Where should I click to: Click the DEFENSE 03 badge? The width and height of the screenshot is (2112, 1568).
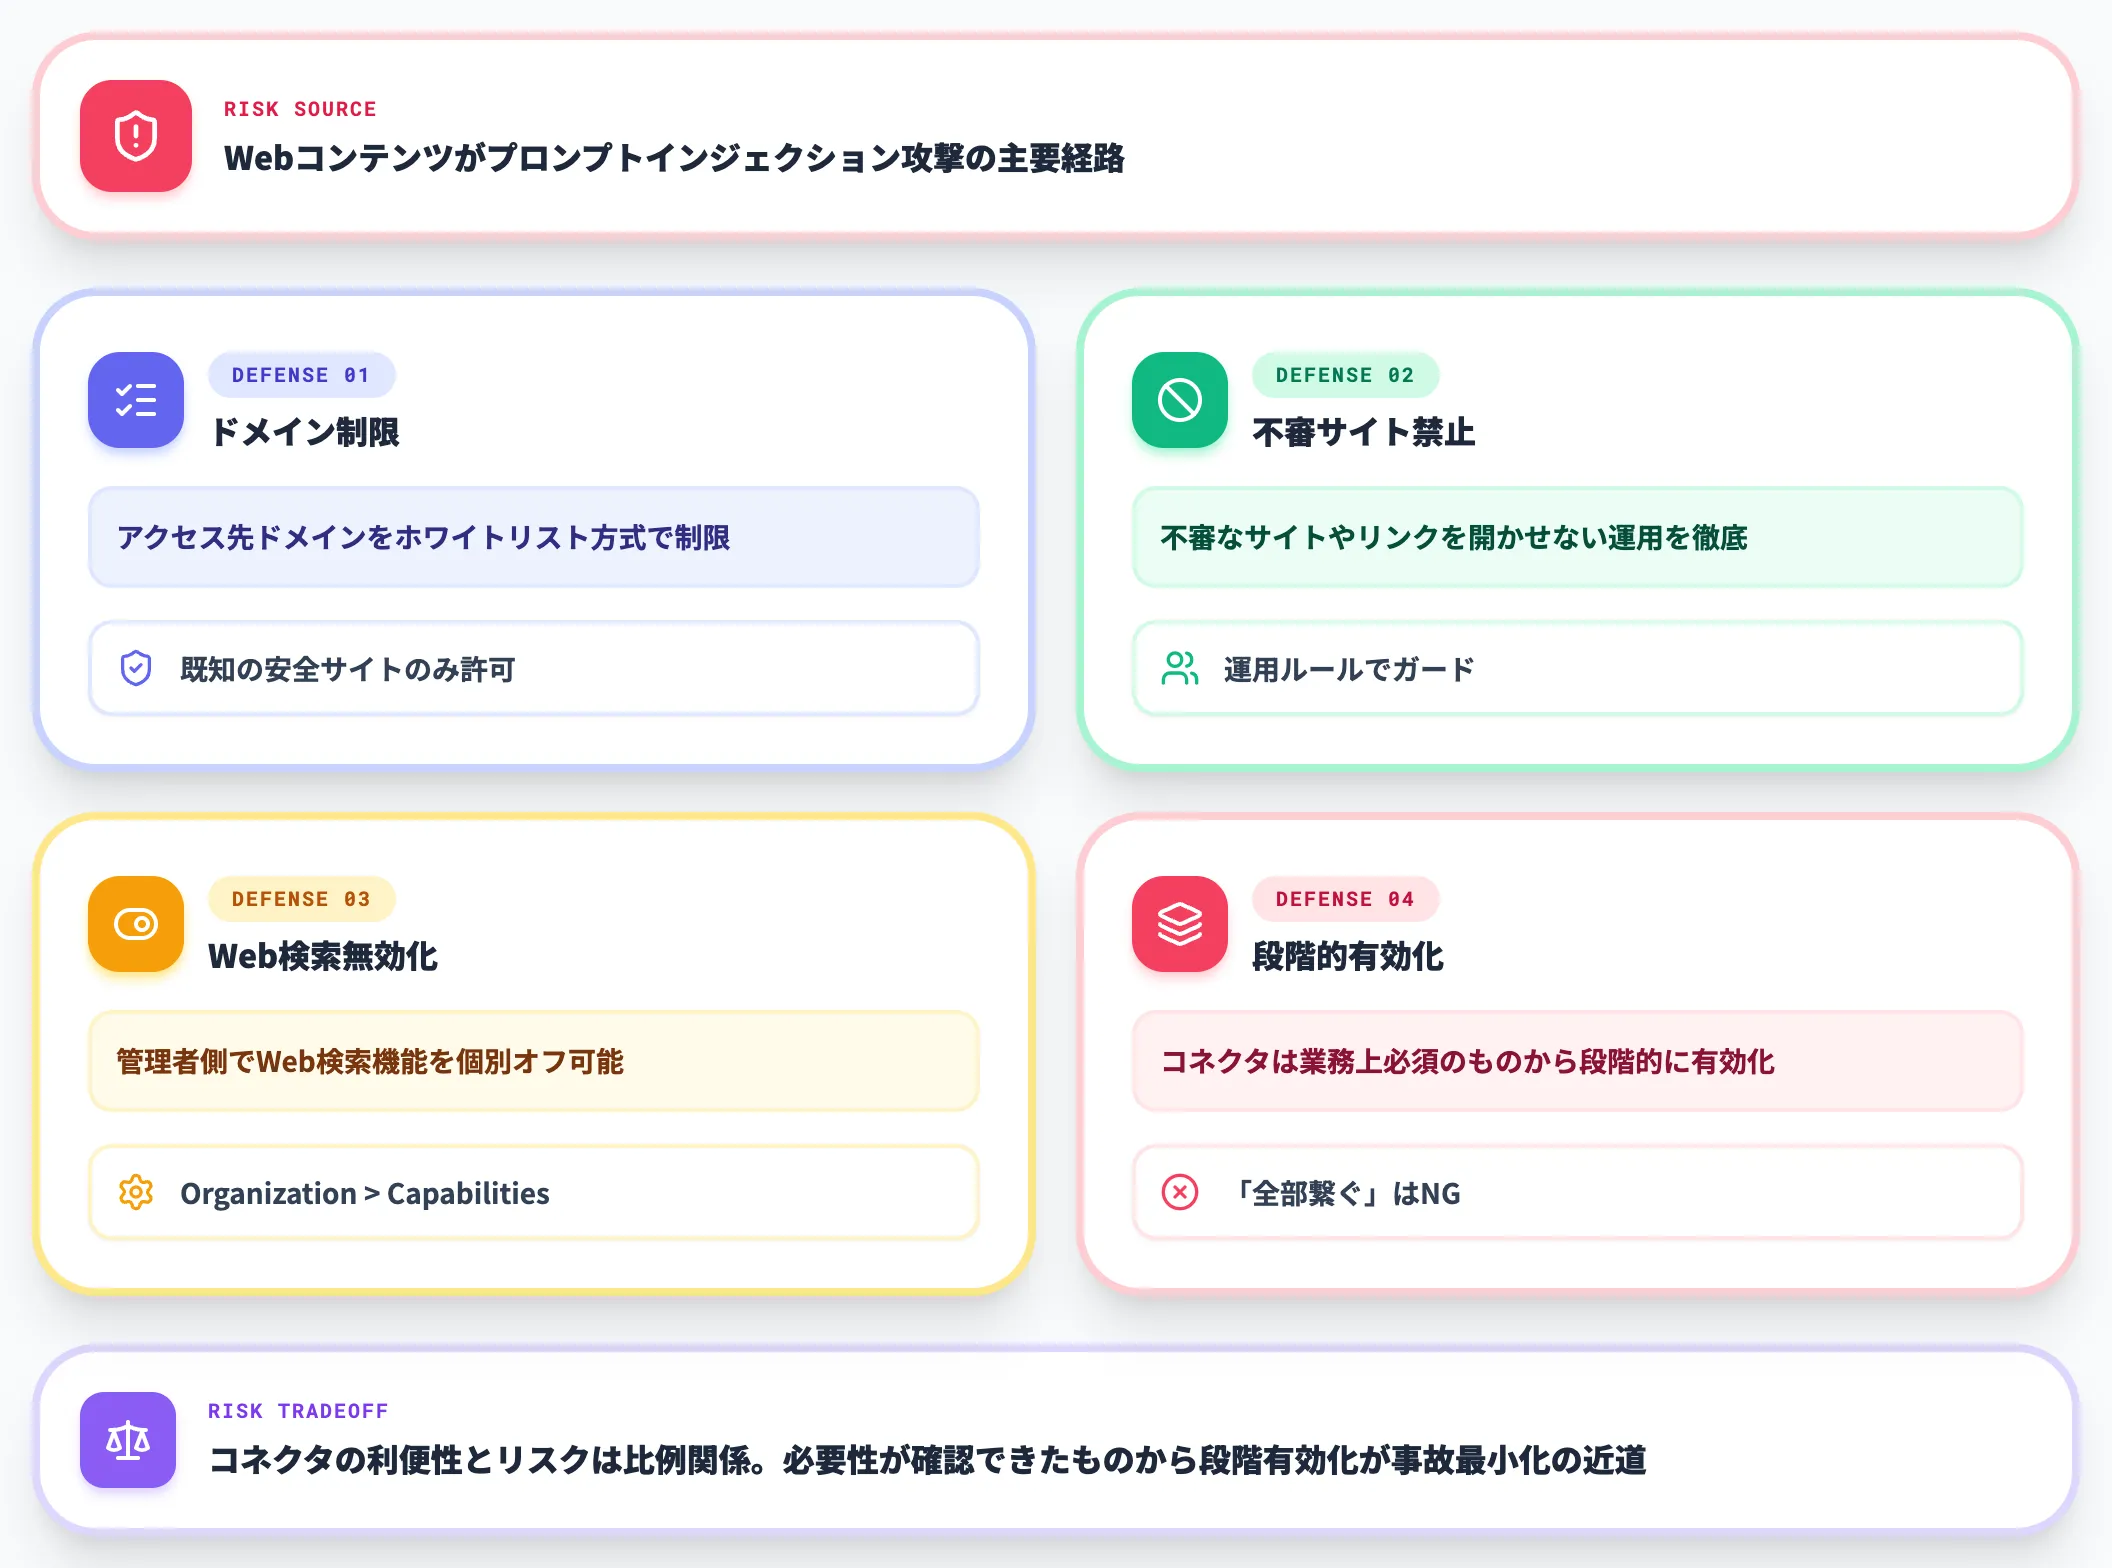pos(301,899)
